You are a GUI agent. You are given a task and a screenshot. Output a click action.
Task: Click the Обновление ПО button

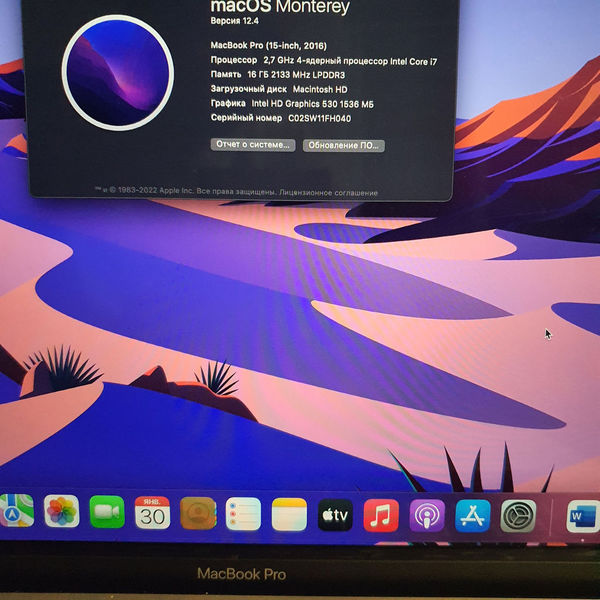point(344,145)
